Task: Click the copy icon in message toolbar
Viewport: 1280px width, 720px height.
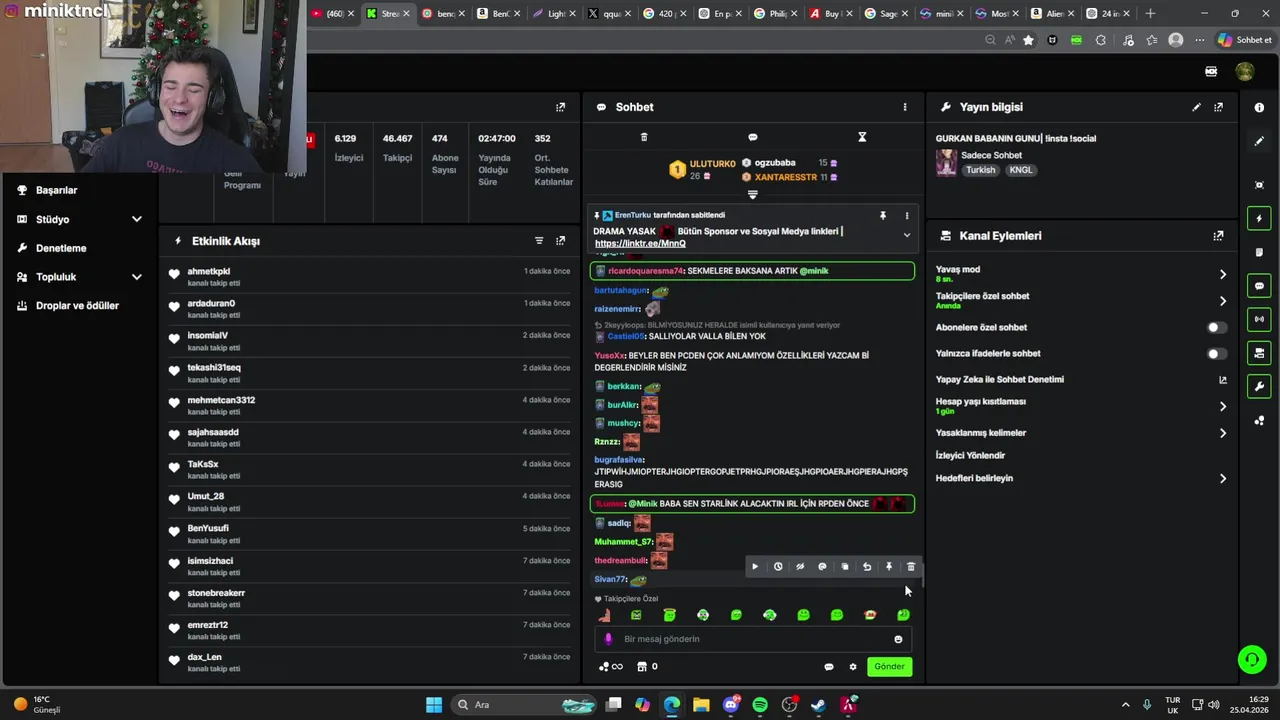Action: (x=845, y=567)
